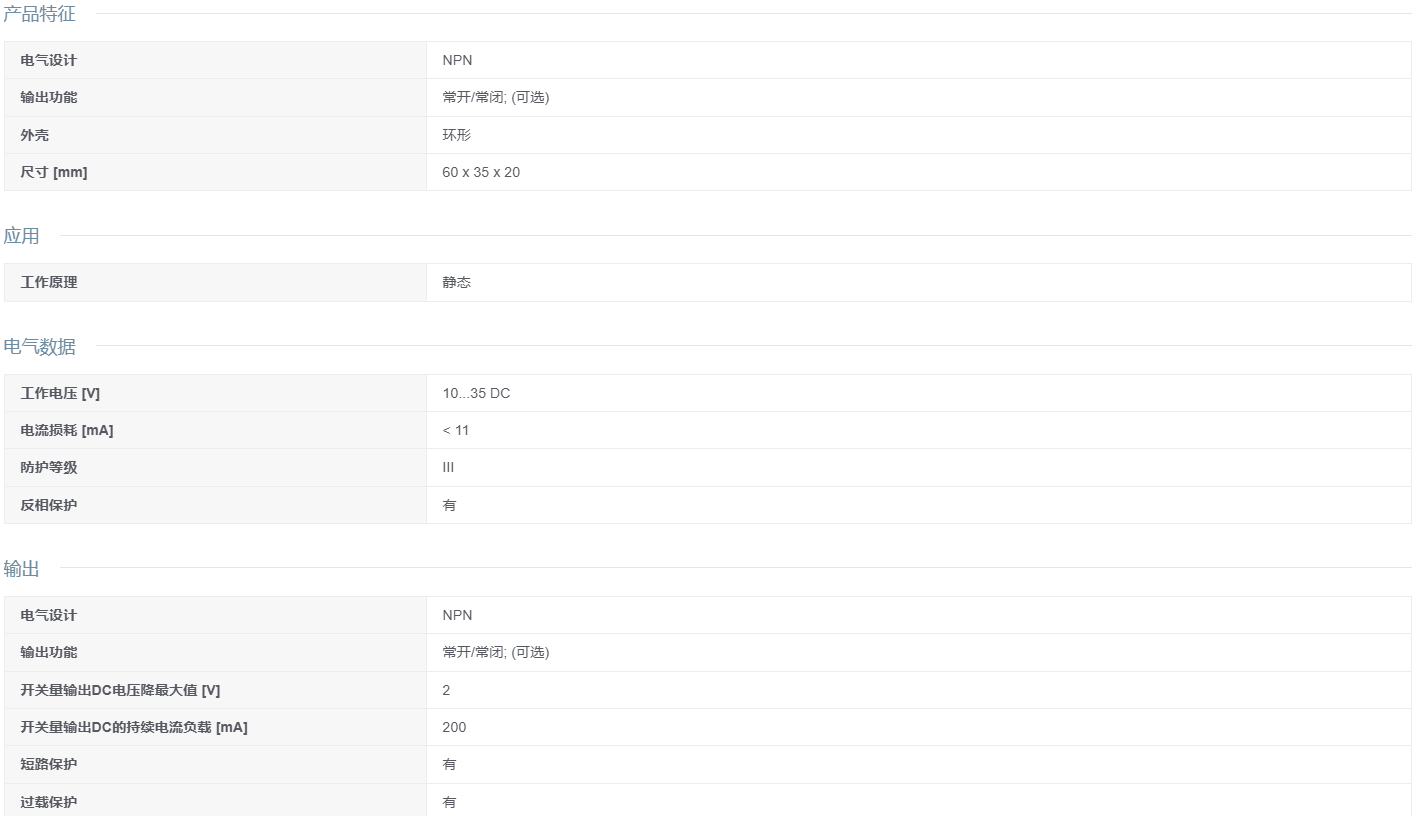Click the 静态 value
This screenshot has height=816, width=1421.
coord(456,282)
